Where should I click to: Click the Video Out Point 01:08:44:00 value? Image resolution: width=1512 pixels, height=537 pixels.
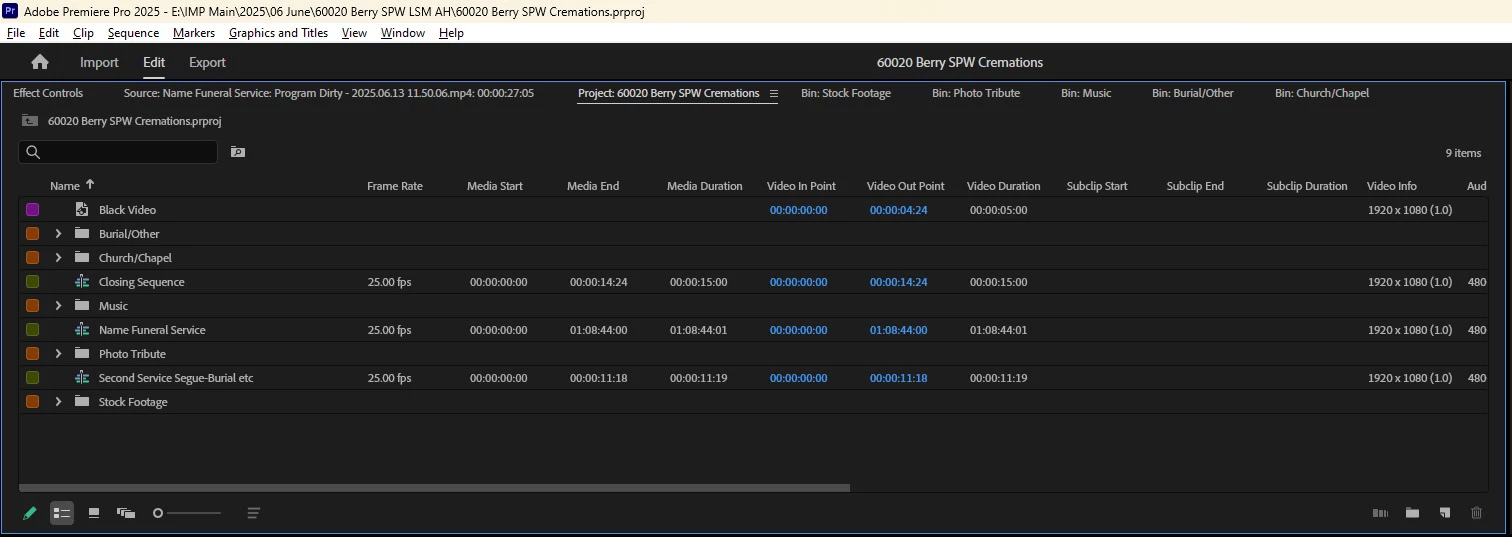[898, 330]
